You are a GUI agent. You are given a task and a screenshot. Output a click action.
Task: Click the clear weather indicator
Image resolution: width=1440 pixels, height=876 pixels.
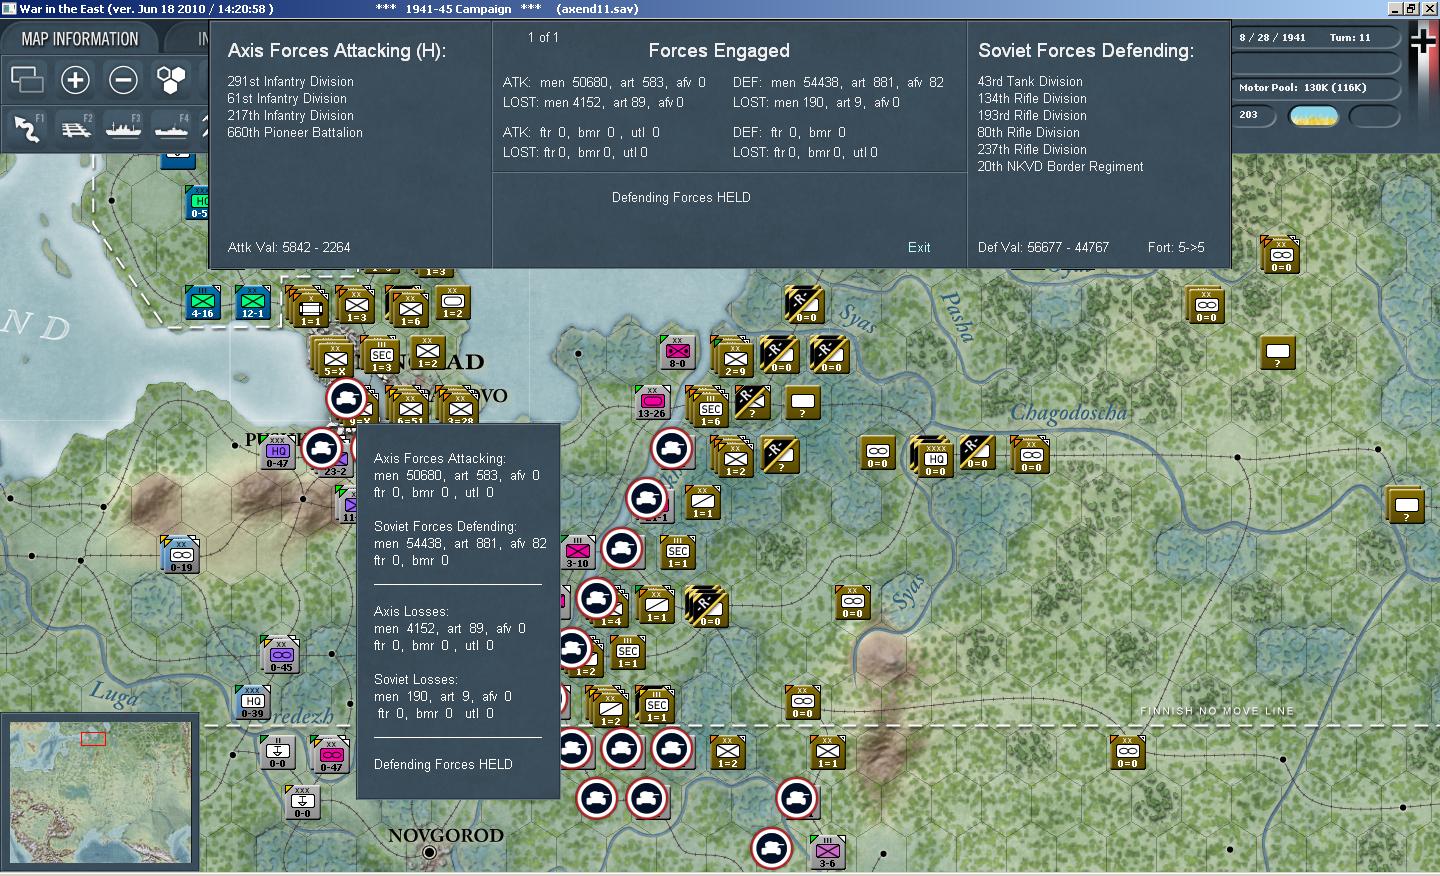point(1314,116)
